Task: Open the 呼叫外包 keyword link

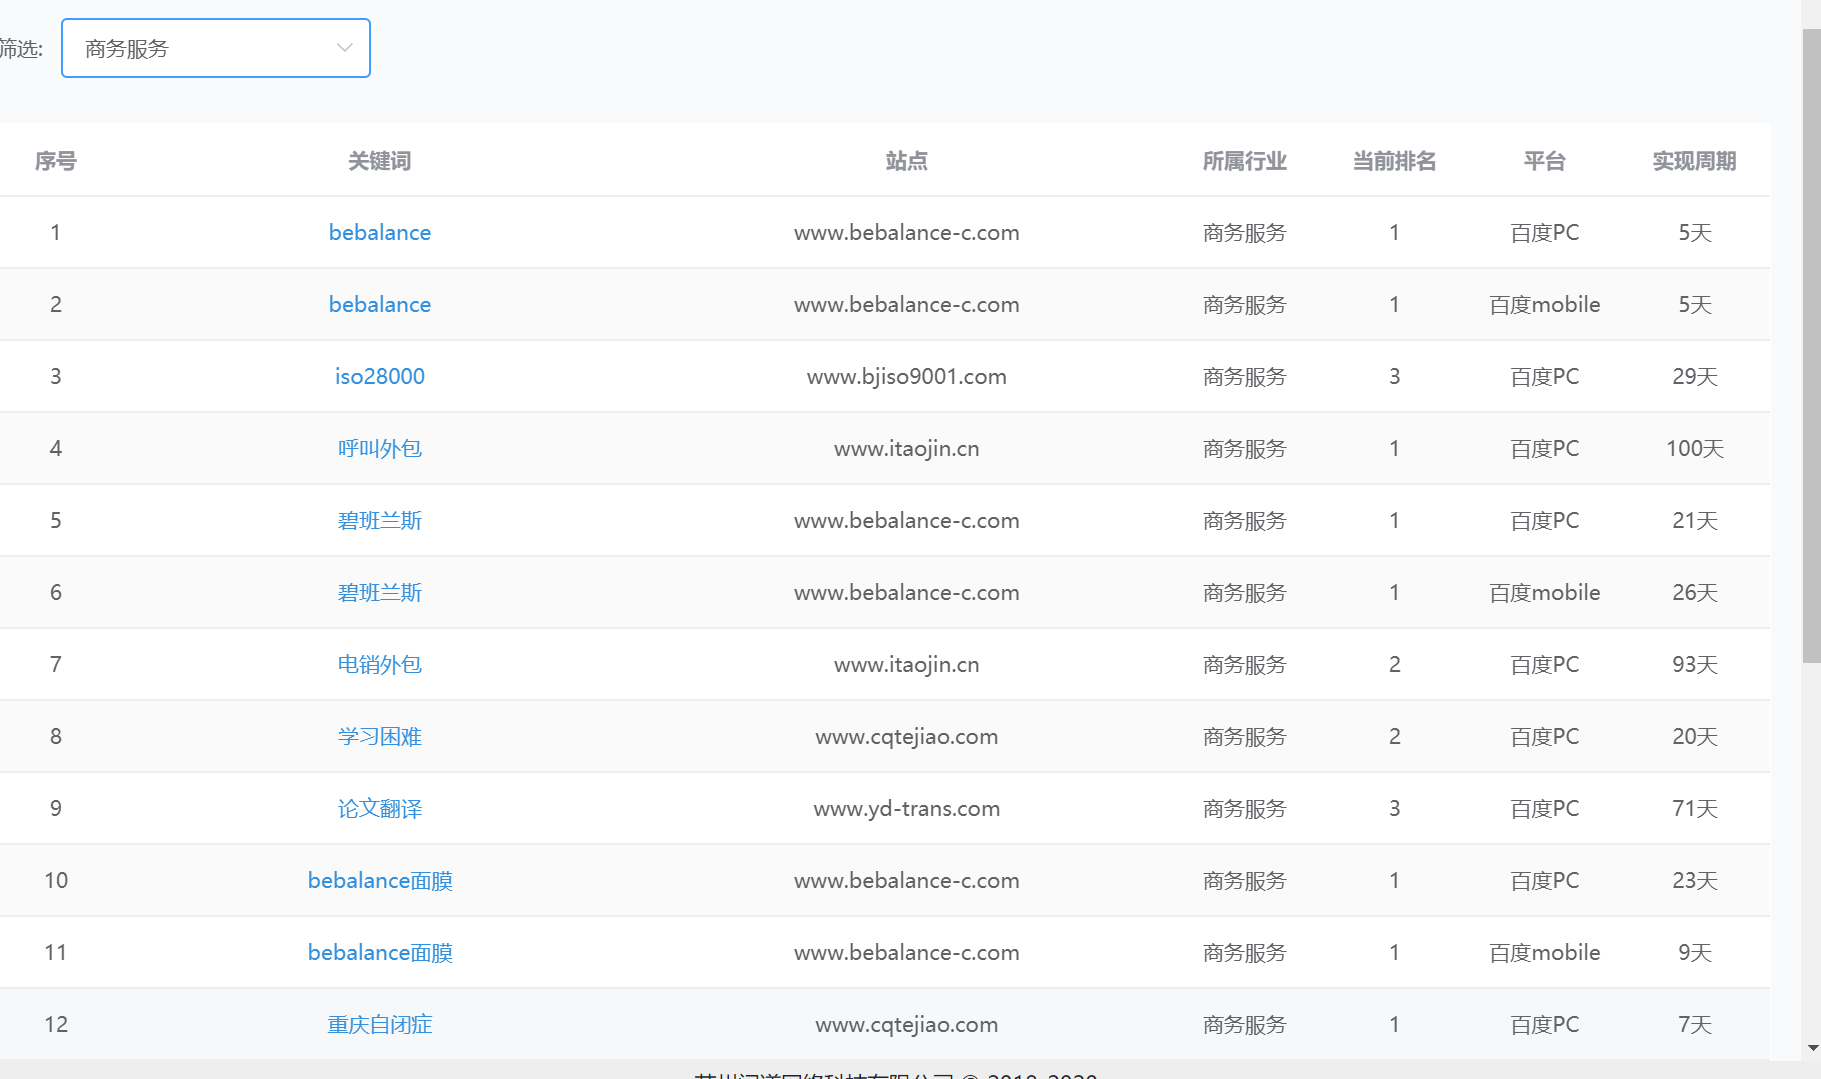Action: click(x=380, y=448)
